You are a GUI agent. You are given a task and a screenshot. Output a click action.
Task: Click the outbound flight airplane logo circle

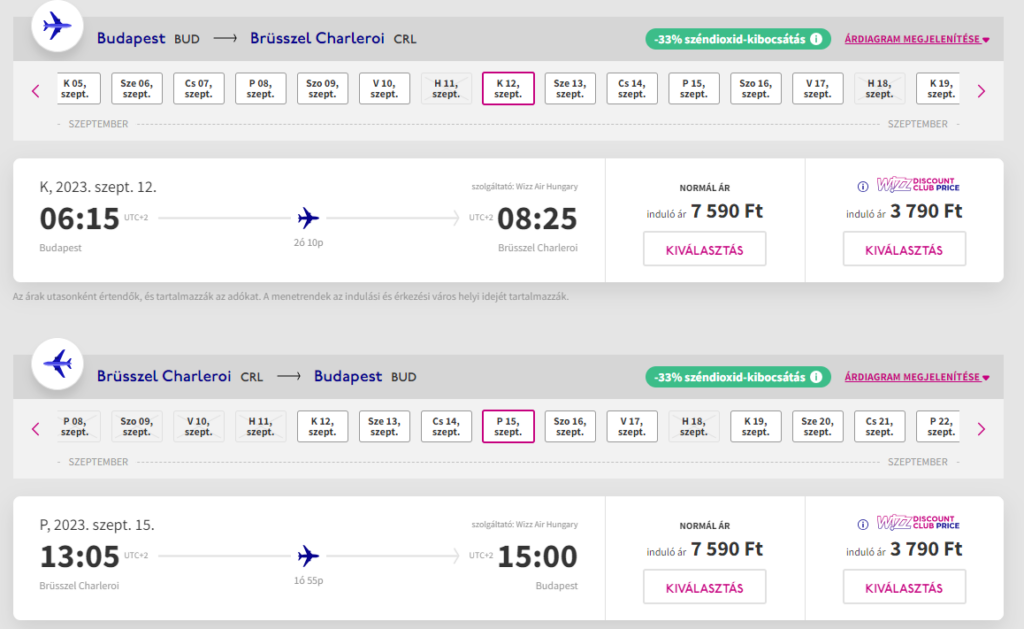pos(57,26)
